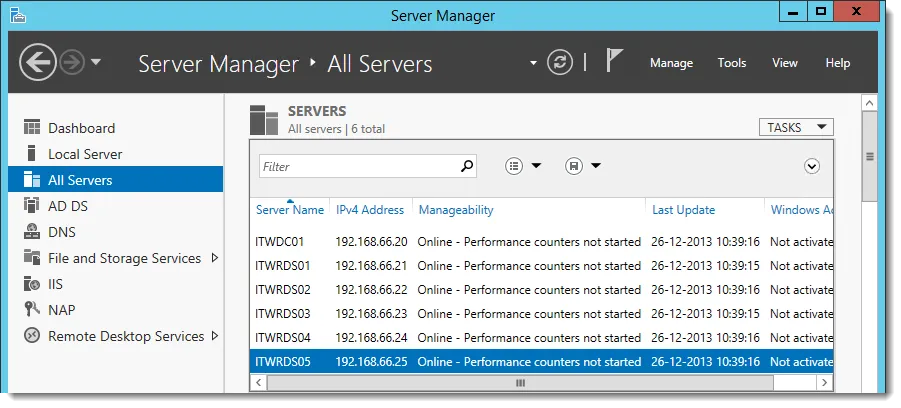Click the Local Server icon

(x=32, y=153)
